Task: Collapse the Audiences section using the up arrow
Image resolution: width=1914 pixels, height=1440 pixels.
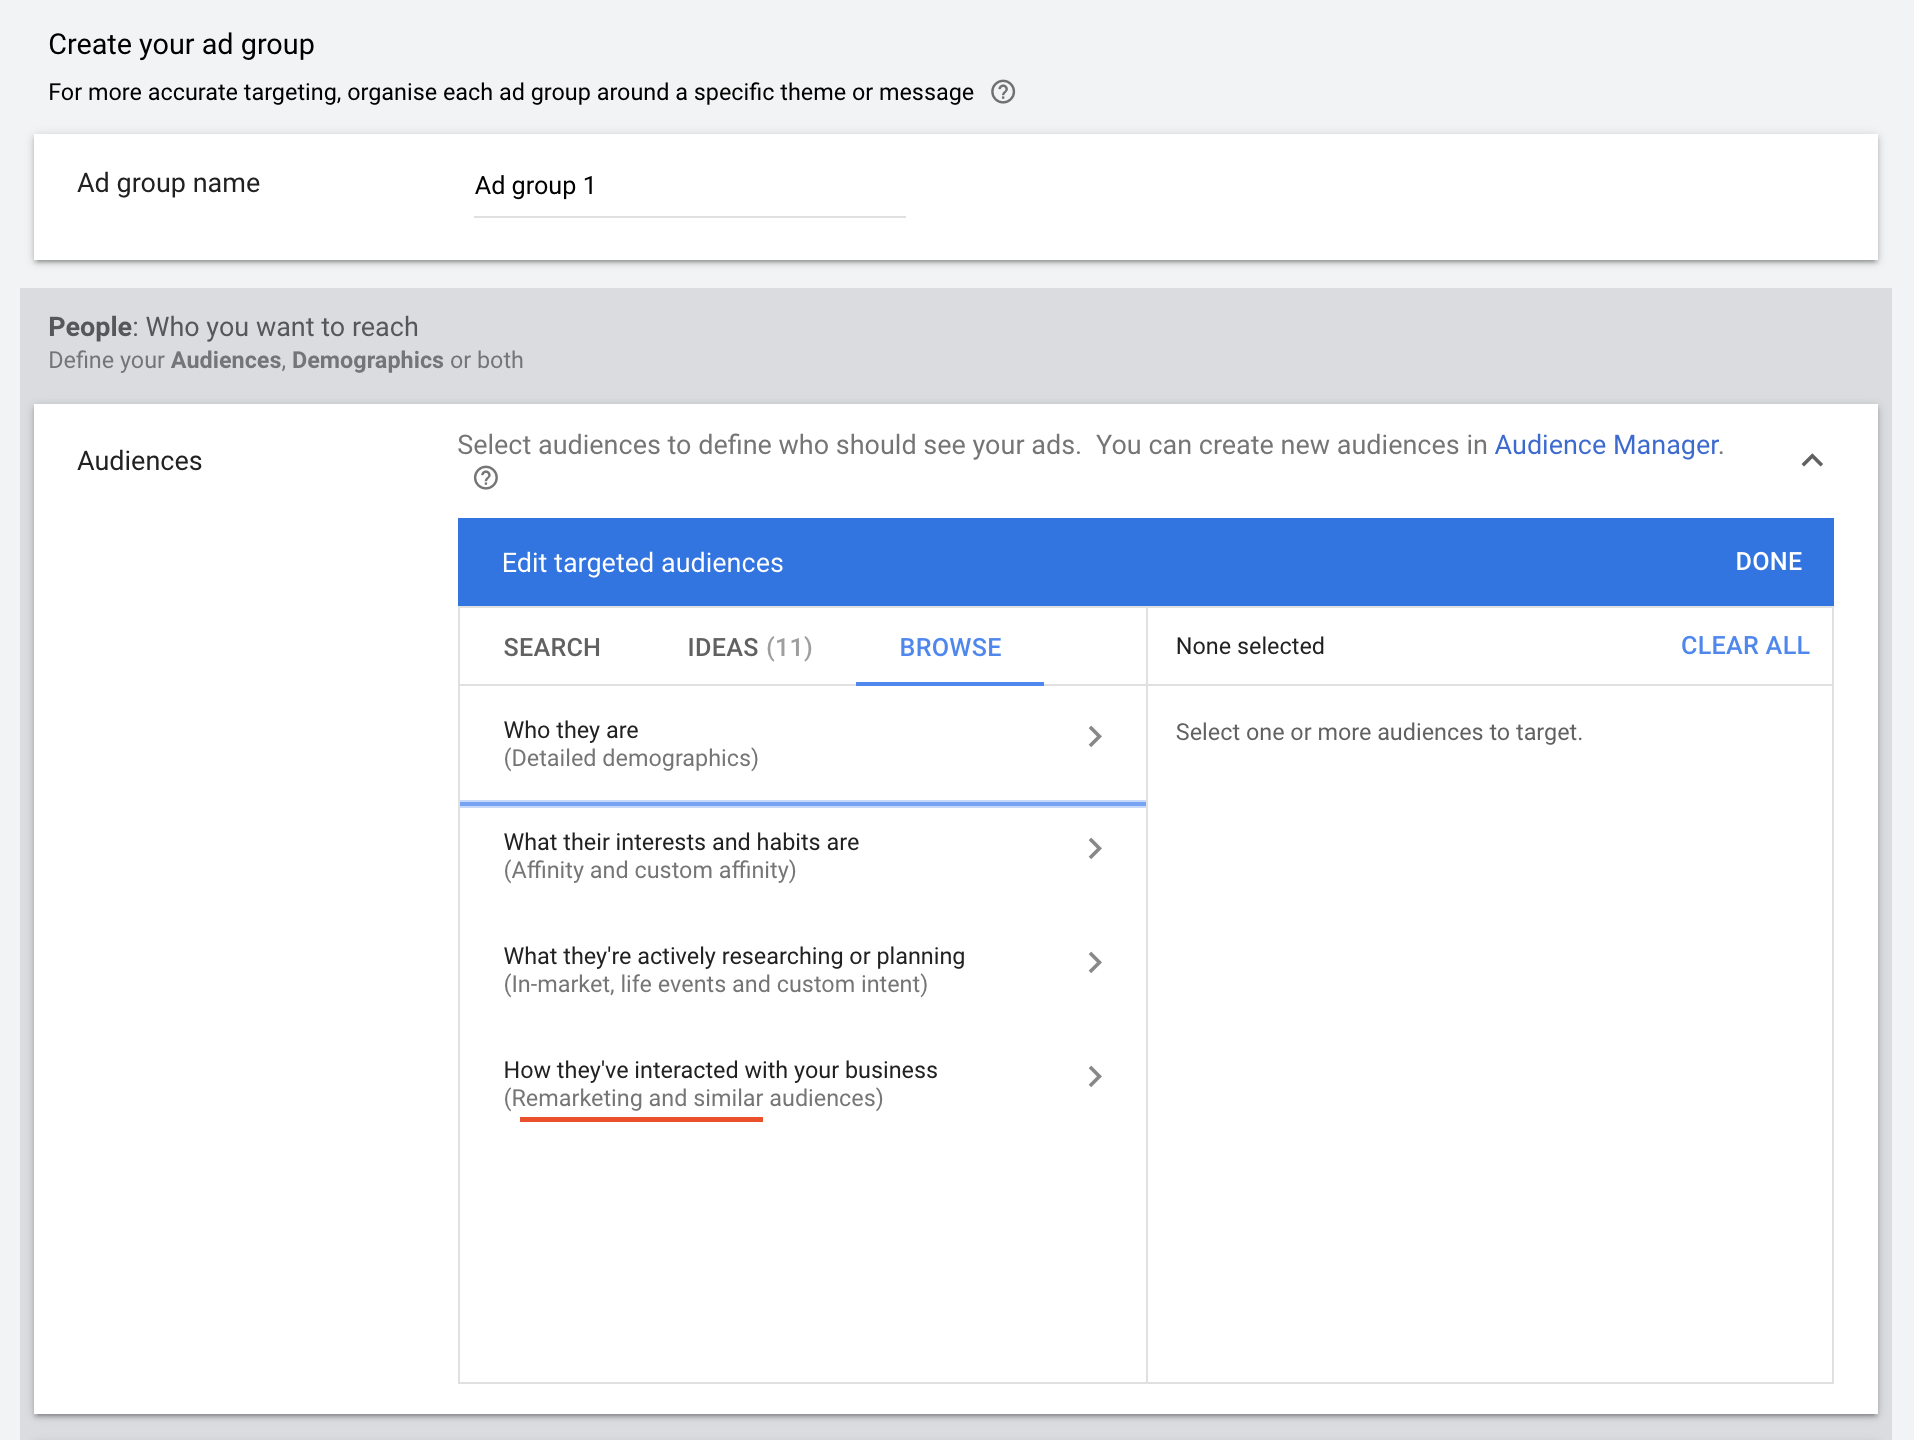Action: point(1812,460)
